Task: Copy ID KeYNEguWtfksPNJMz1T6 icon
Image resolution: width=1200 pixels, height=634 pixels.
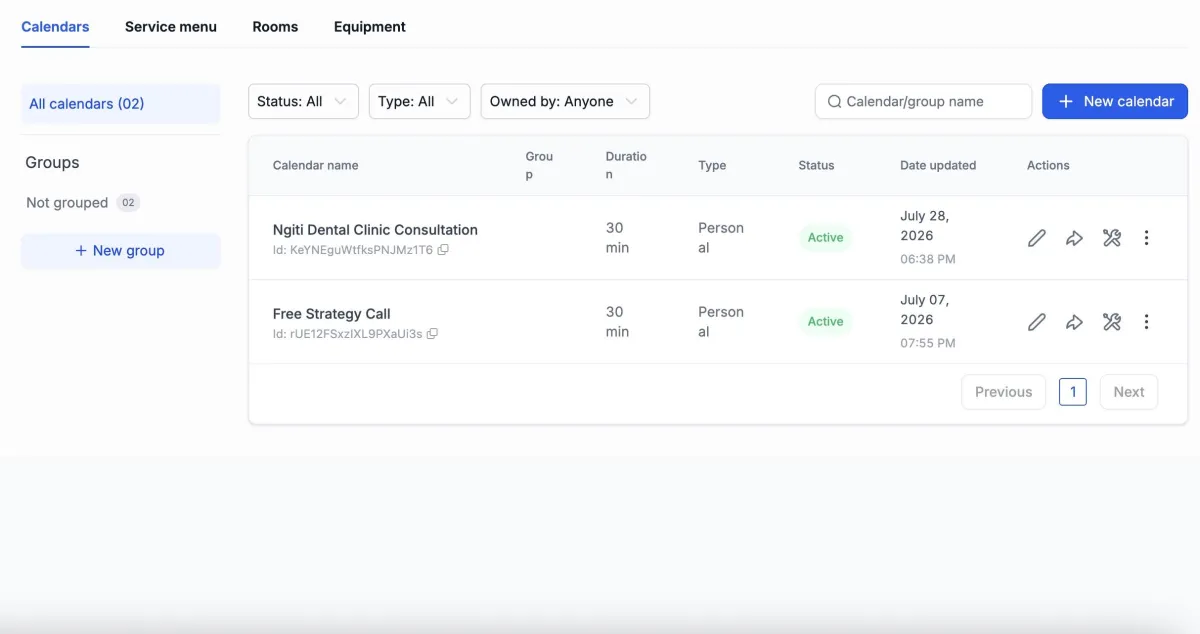Action: click(443, 250)
